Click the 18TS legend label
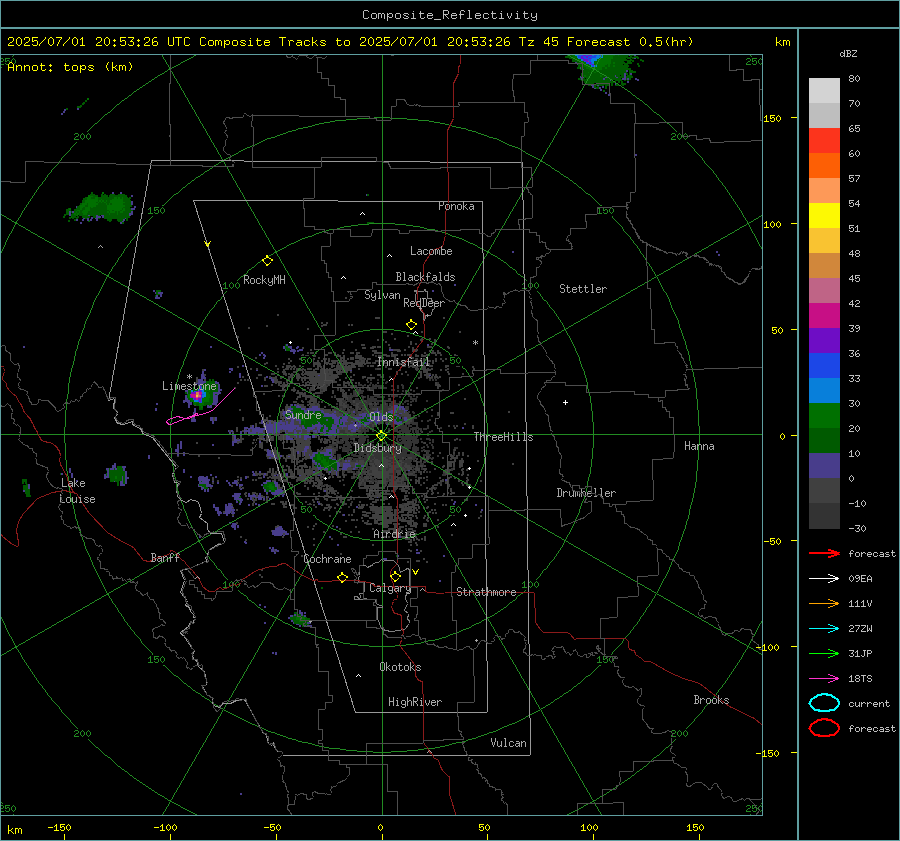Screen dimensions: 900x841 click(x=860, y=679)
